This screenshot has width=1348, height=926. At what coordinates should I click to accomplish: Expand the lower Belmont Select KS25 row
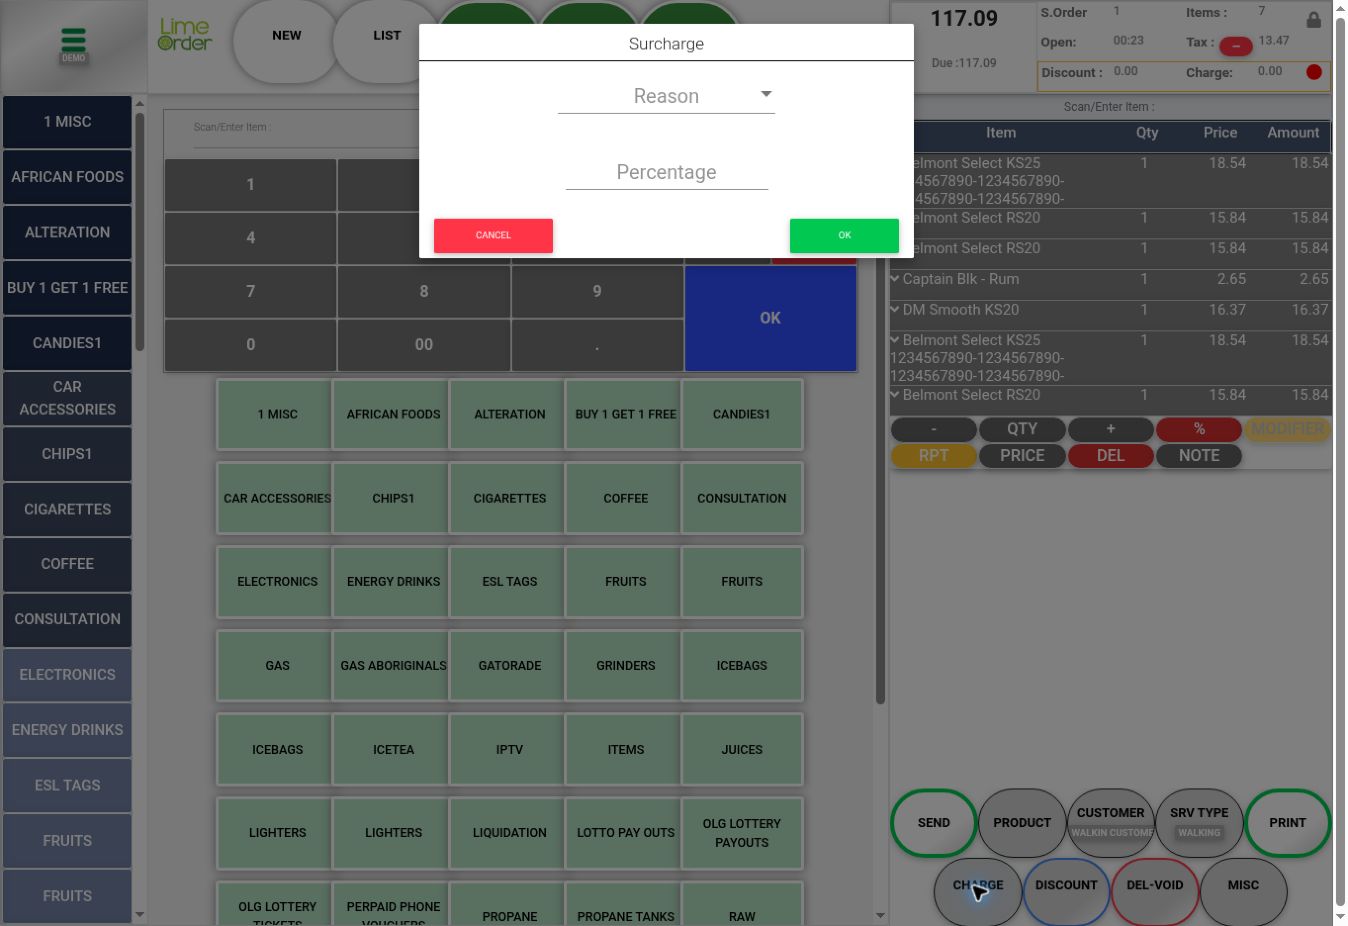[x=895, y=340]
